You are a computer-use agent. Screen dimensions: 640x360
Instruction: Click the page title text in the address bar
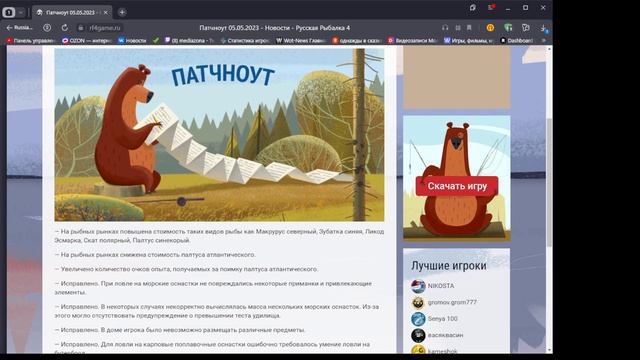click(274, 28)
